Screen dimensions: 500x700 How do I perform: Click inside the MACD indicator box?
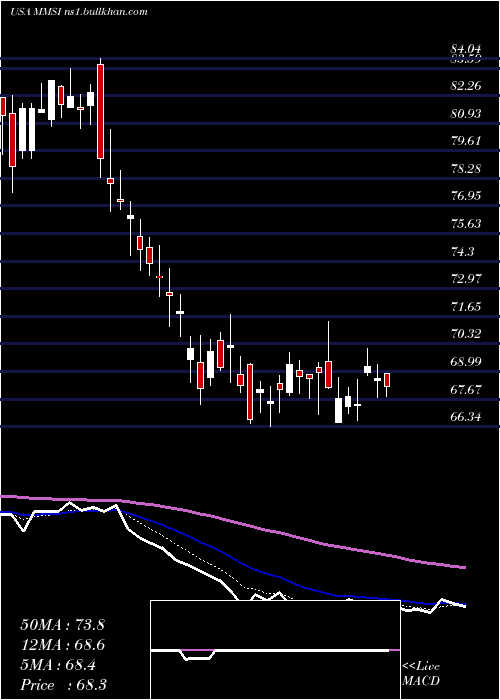pos(275,650)
